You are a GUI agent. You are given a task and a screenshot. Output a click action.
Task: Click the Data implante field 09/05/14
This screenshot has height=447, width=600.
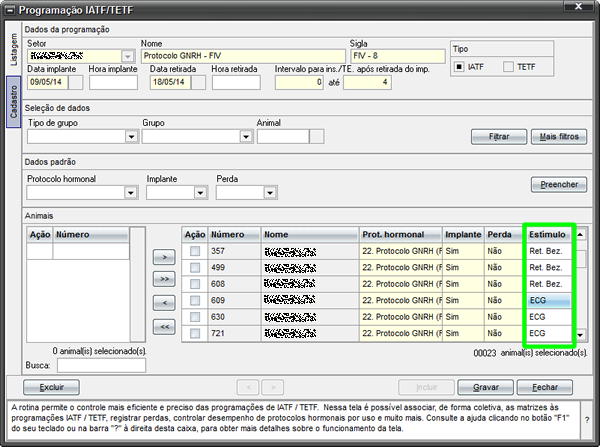click(47, 82)
